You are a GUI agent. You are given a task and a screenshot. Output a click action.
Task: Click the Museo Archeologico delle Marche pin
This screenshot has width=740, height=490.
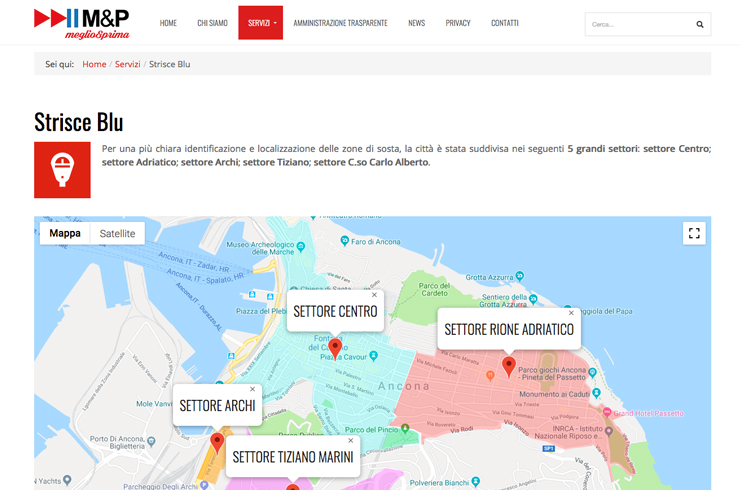[301, 246]
